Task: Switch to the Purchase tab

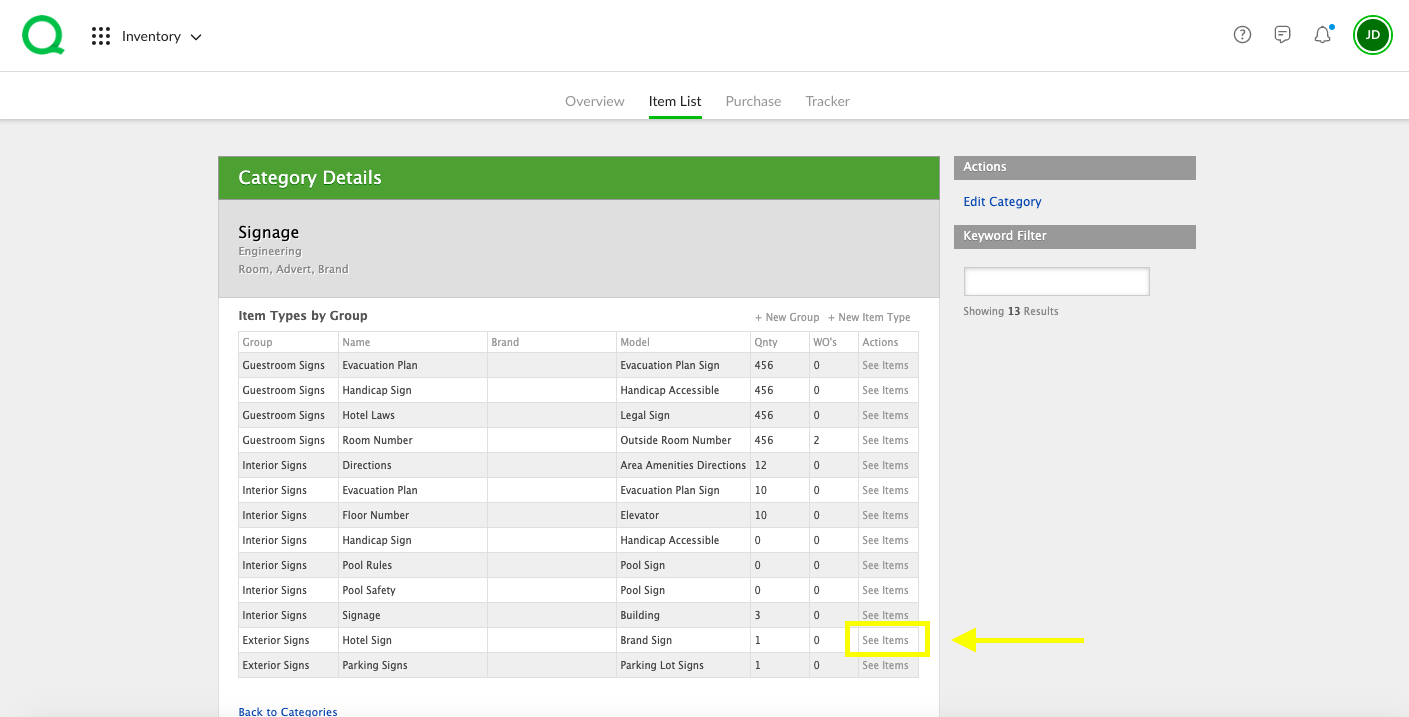Action: (x=753, y=100)
